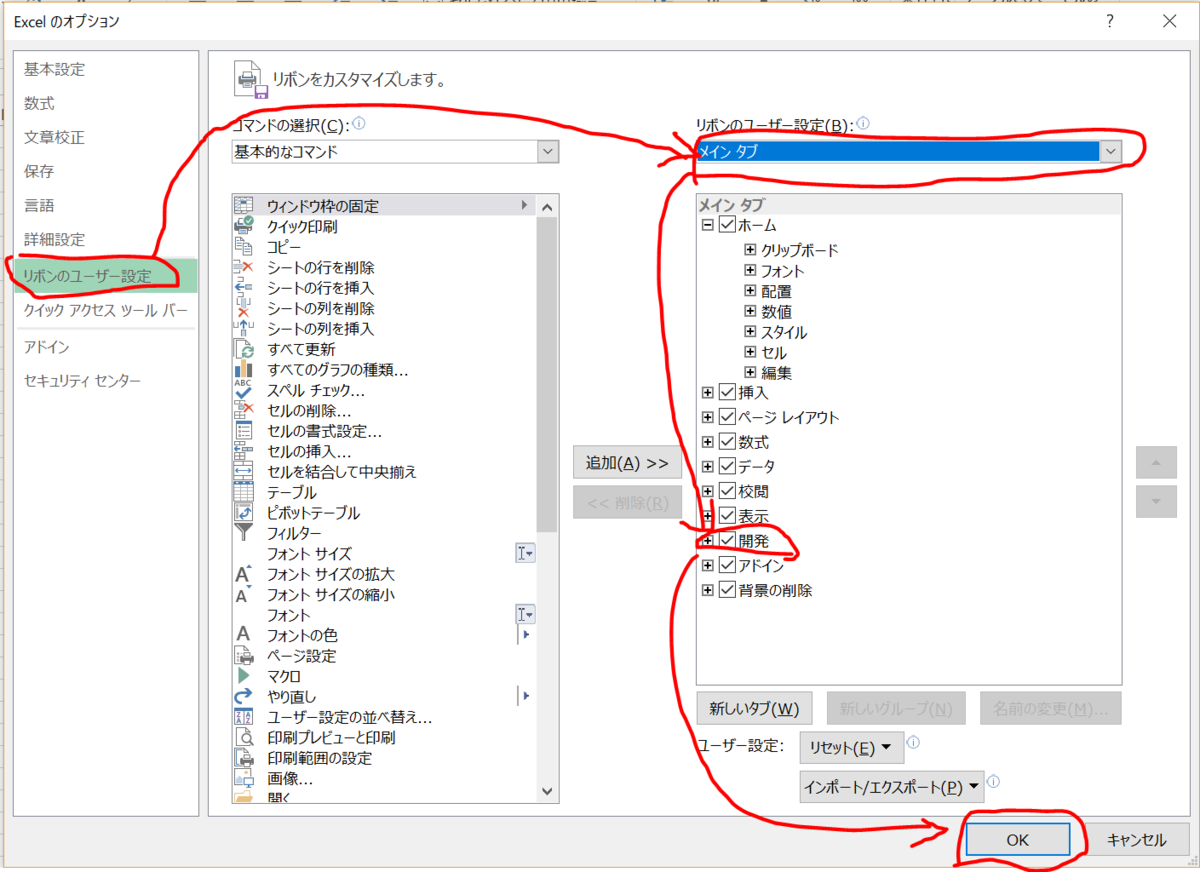Click the ページ設定 icon
This screenshot has height=872, width=1200.
click(243, 656)
